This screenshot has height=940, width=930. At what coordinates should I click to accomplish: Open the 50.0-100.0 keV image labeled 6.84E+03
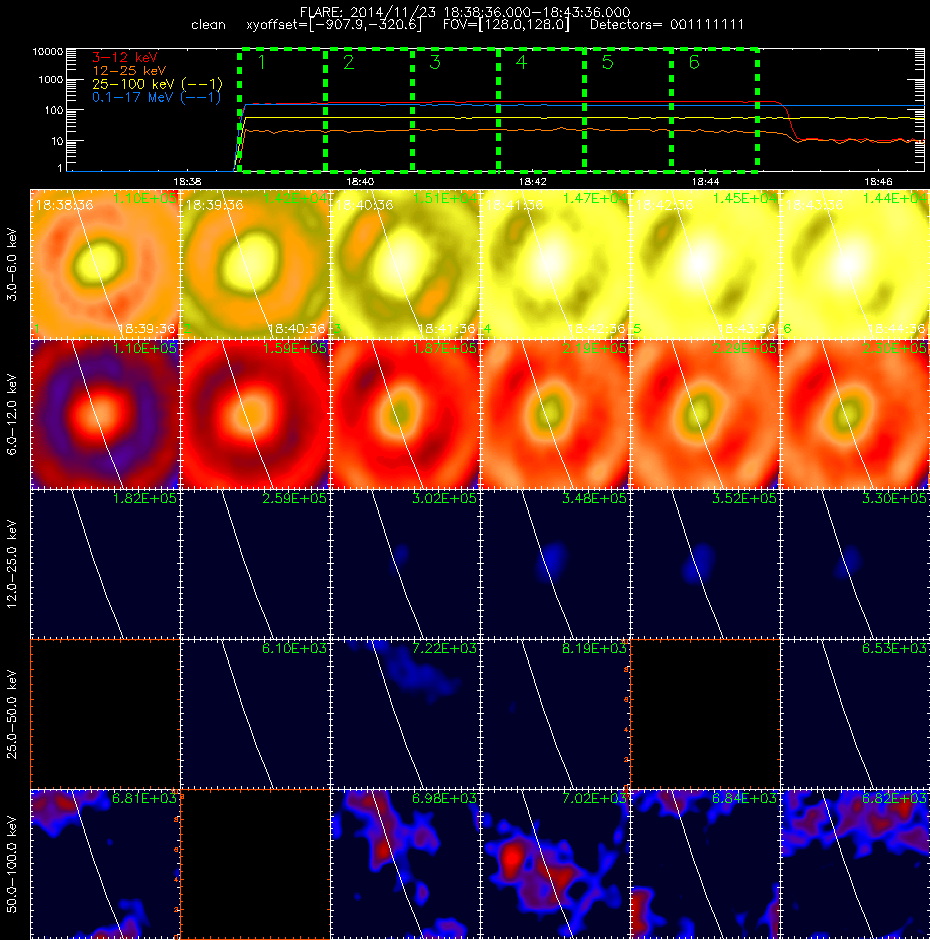click(705, 863)
